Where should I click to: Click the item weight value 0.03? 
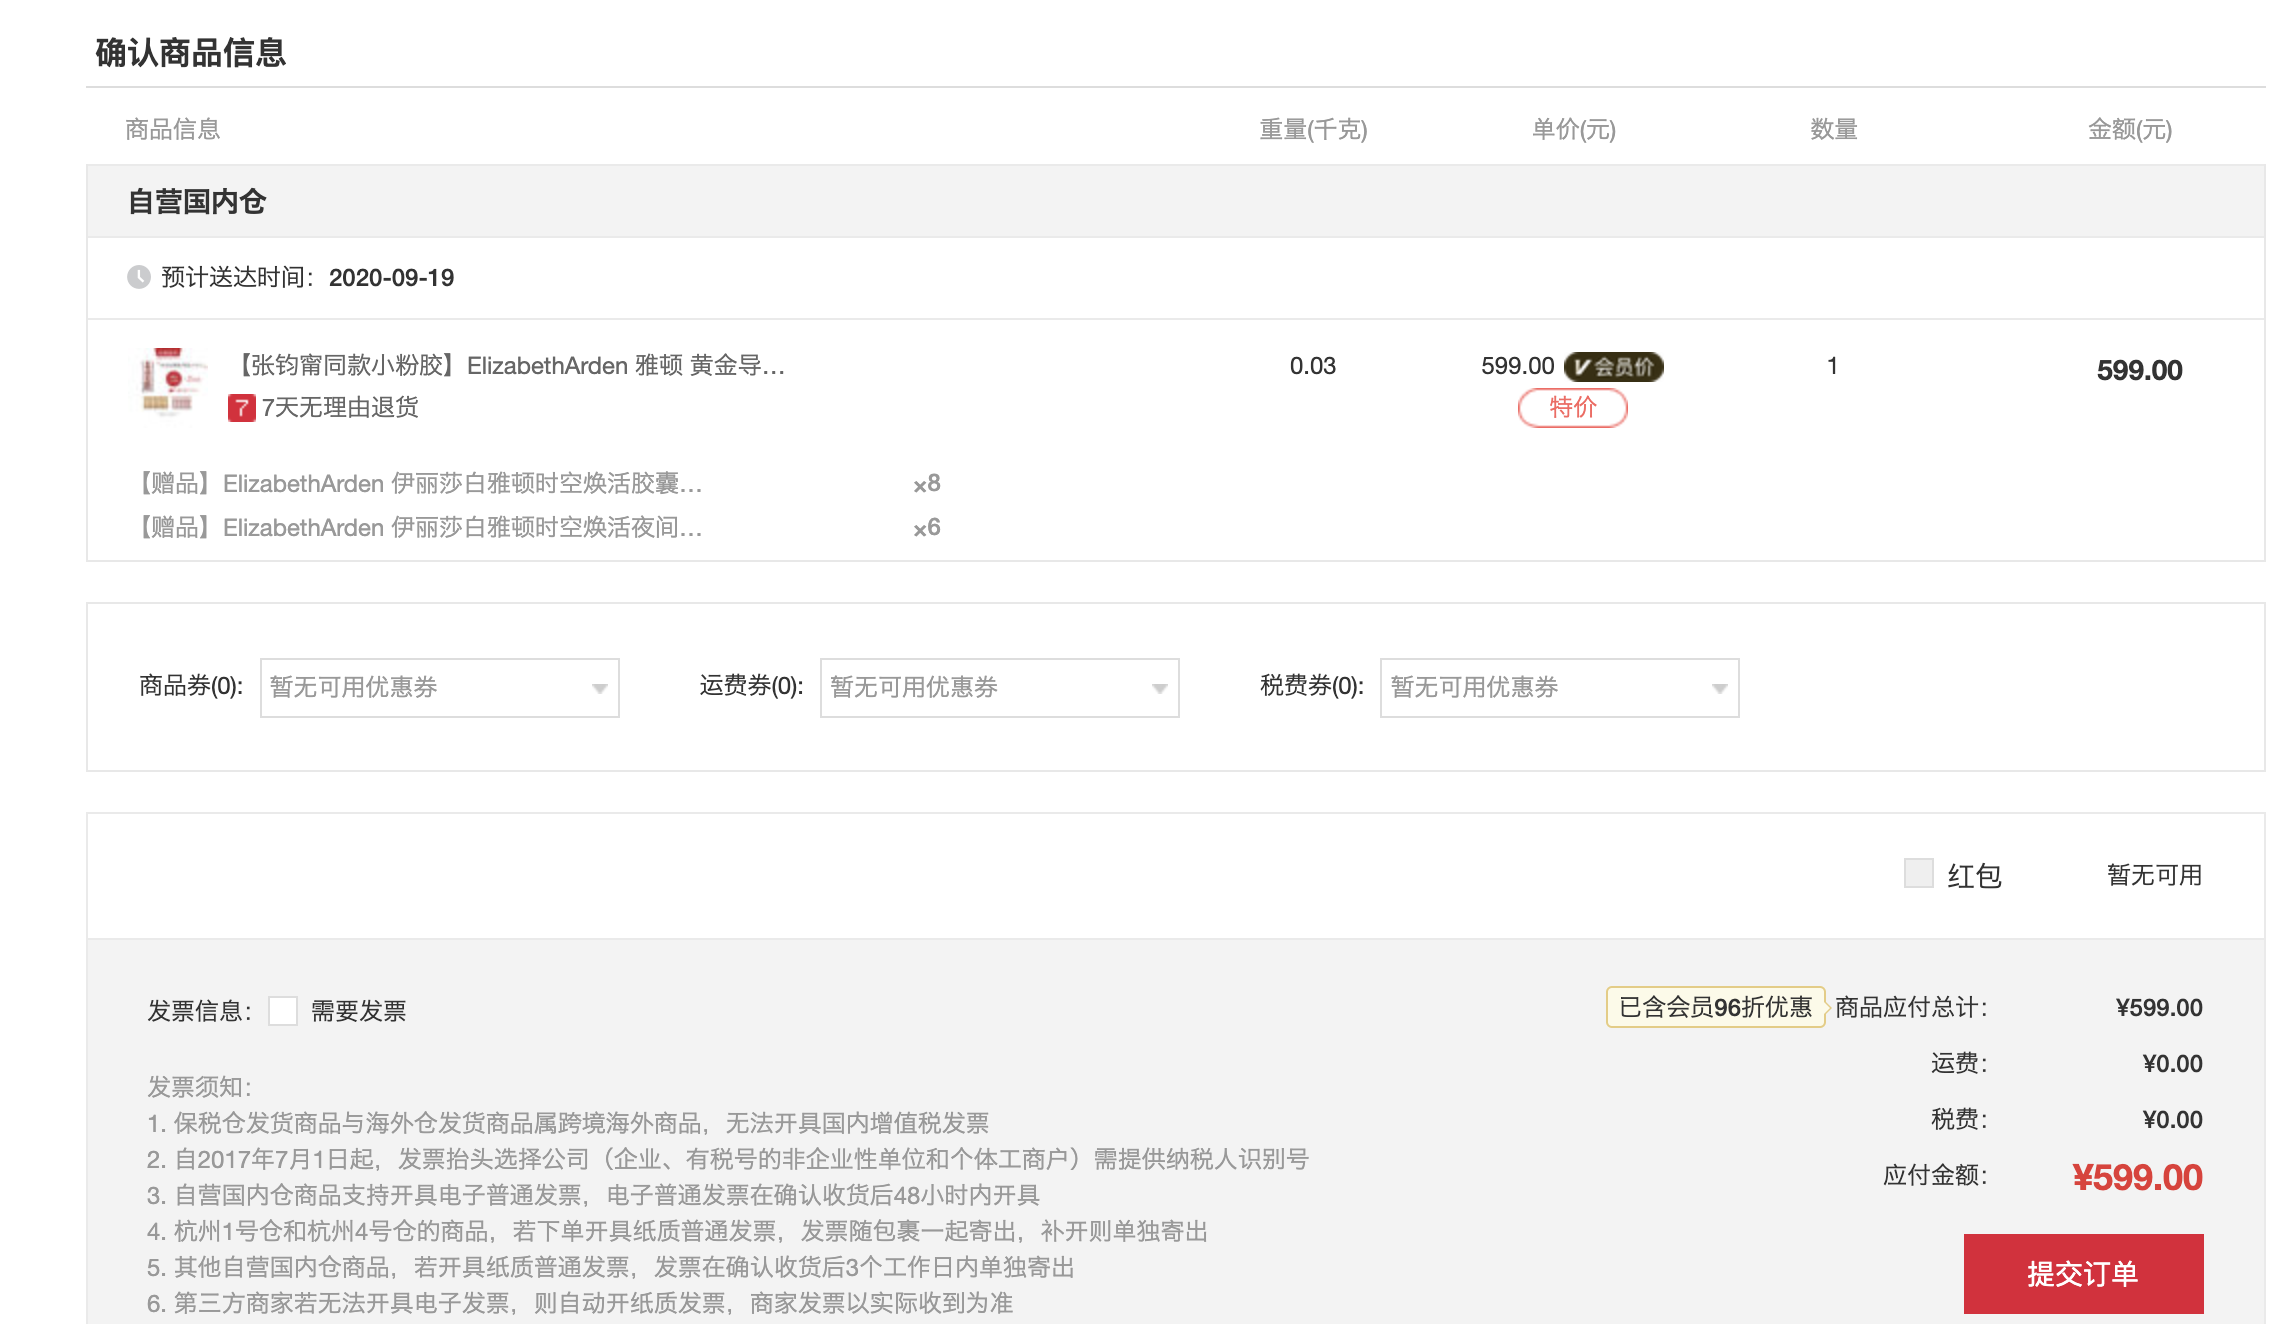[1312, 366]
